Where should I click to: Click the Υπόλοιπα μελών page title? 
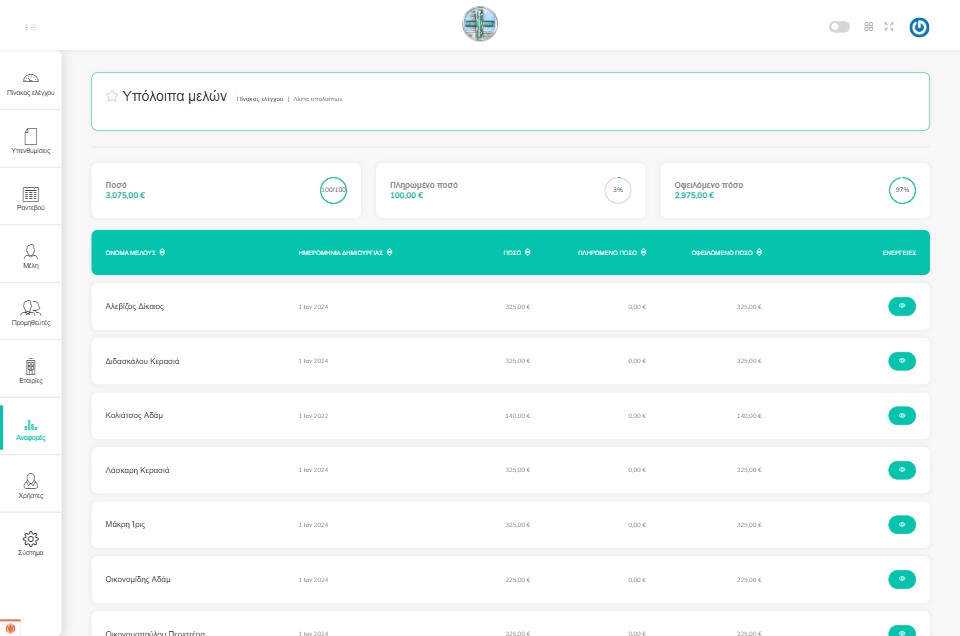click(x=174, y=96)
